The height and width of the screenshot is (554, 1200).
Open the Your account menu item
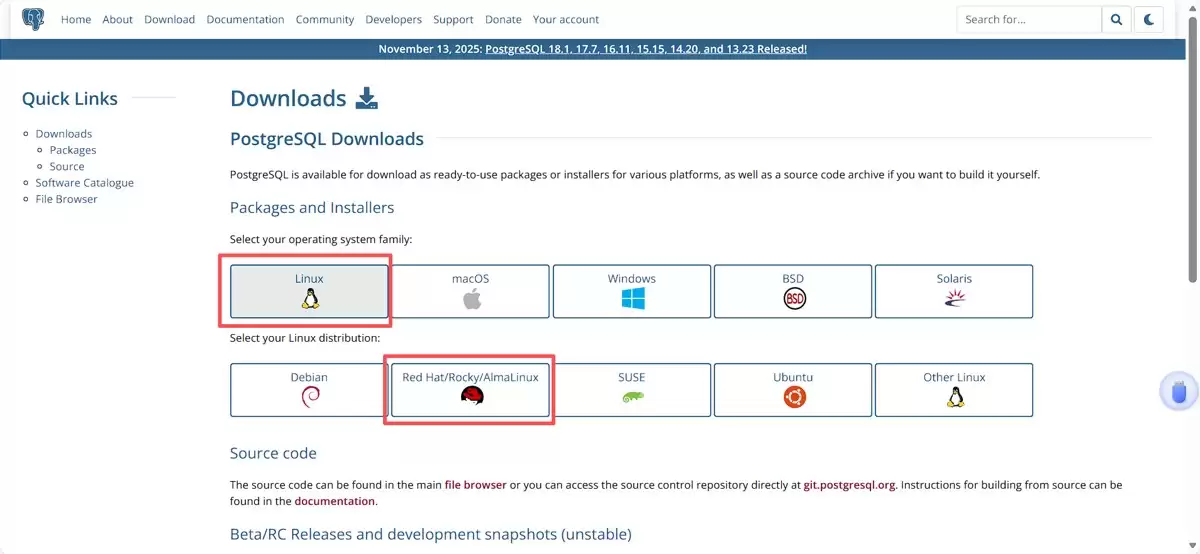pyautogui.click(x=566, y=19)
